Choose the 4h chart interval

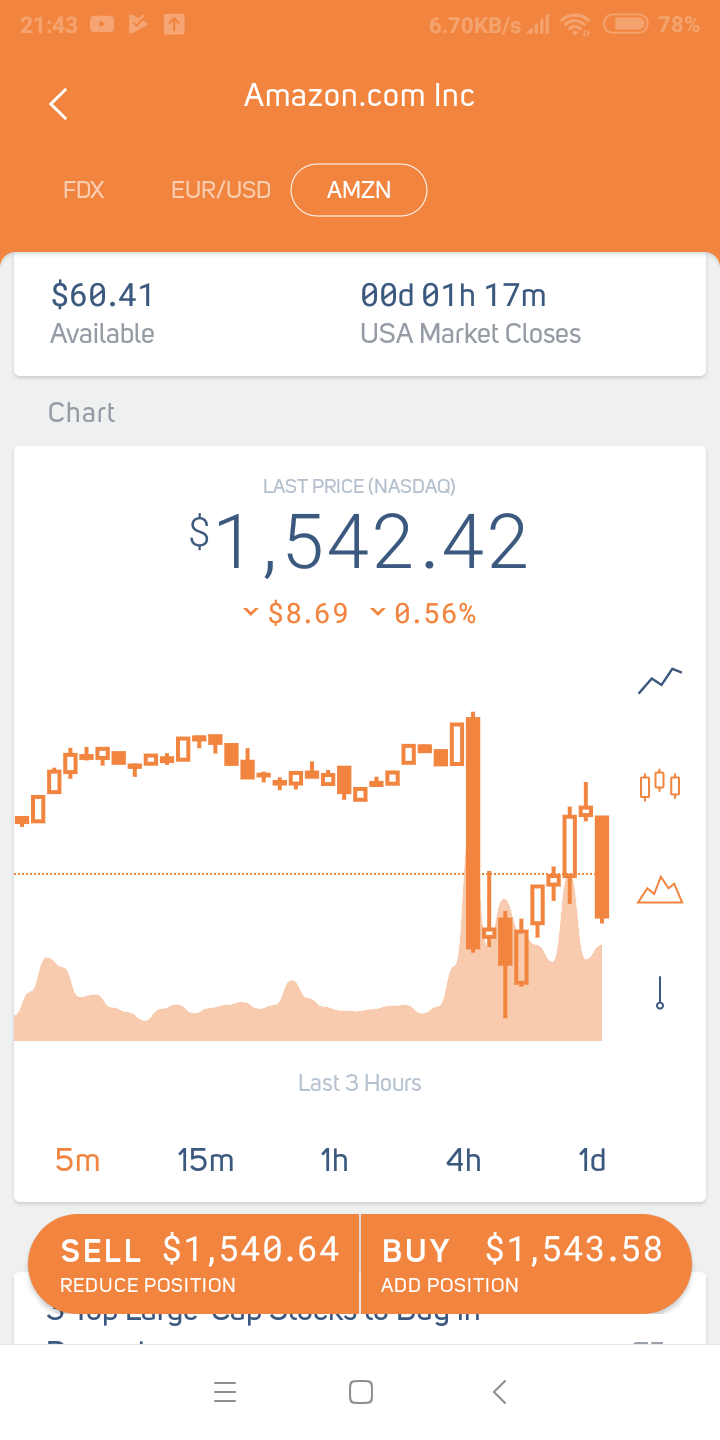(463, 1160)
